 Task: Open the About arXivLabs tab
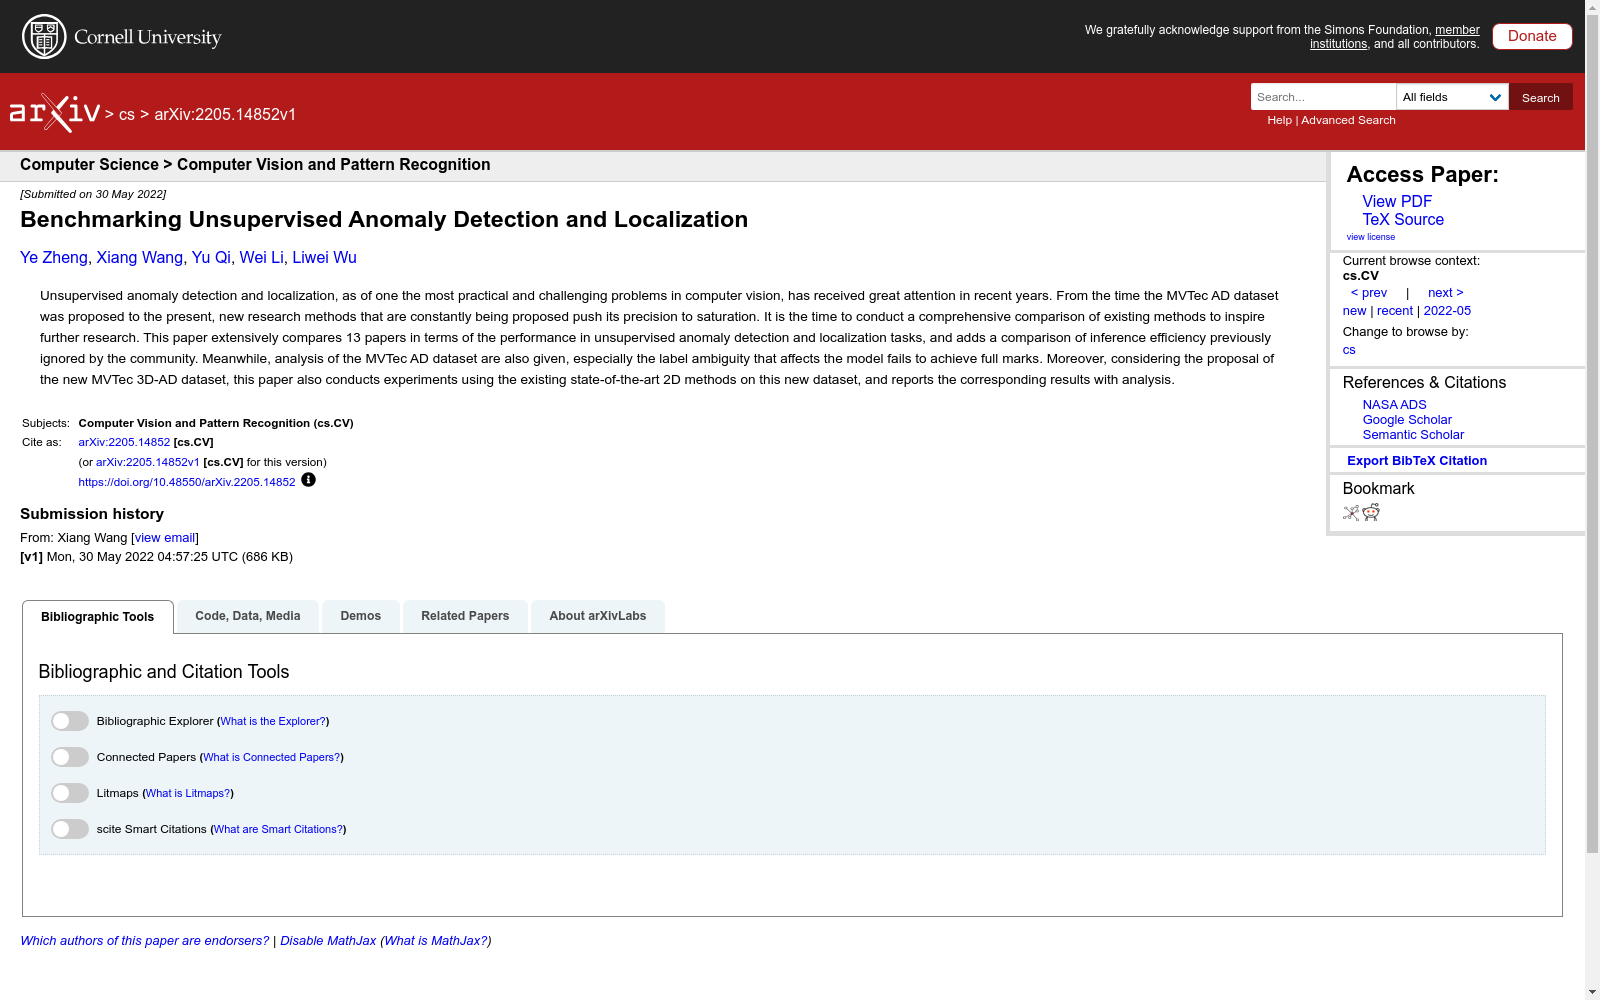(x=598, y=616)
